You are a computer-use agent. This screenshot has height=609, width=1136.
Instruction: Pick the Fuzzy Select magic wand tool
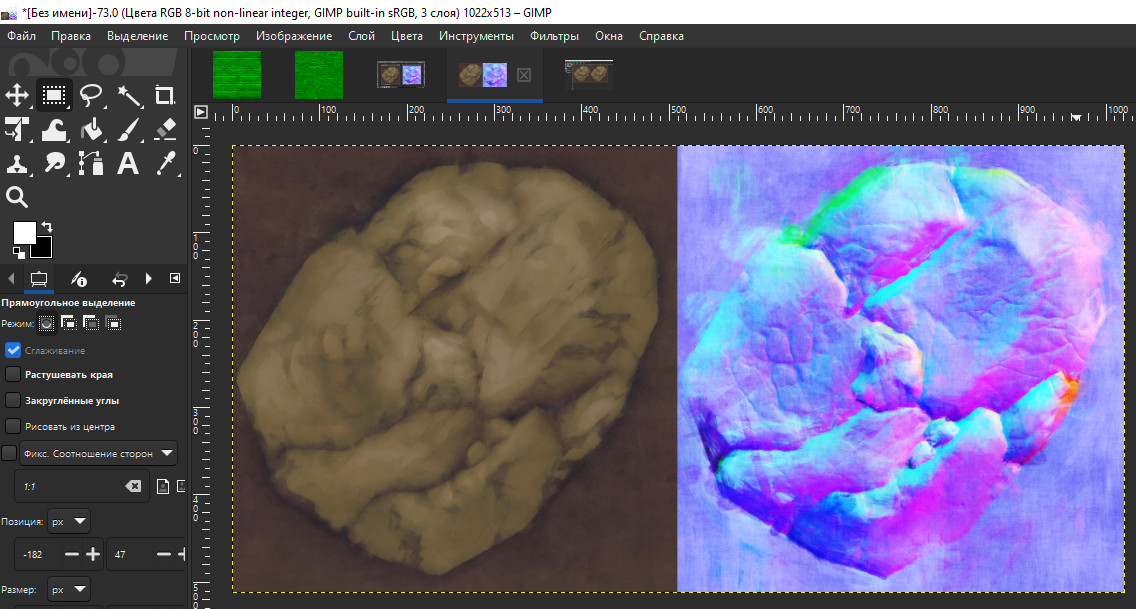coord(128,95)
